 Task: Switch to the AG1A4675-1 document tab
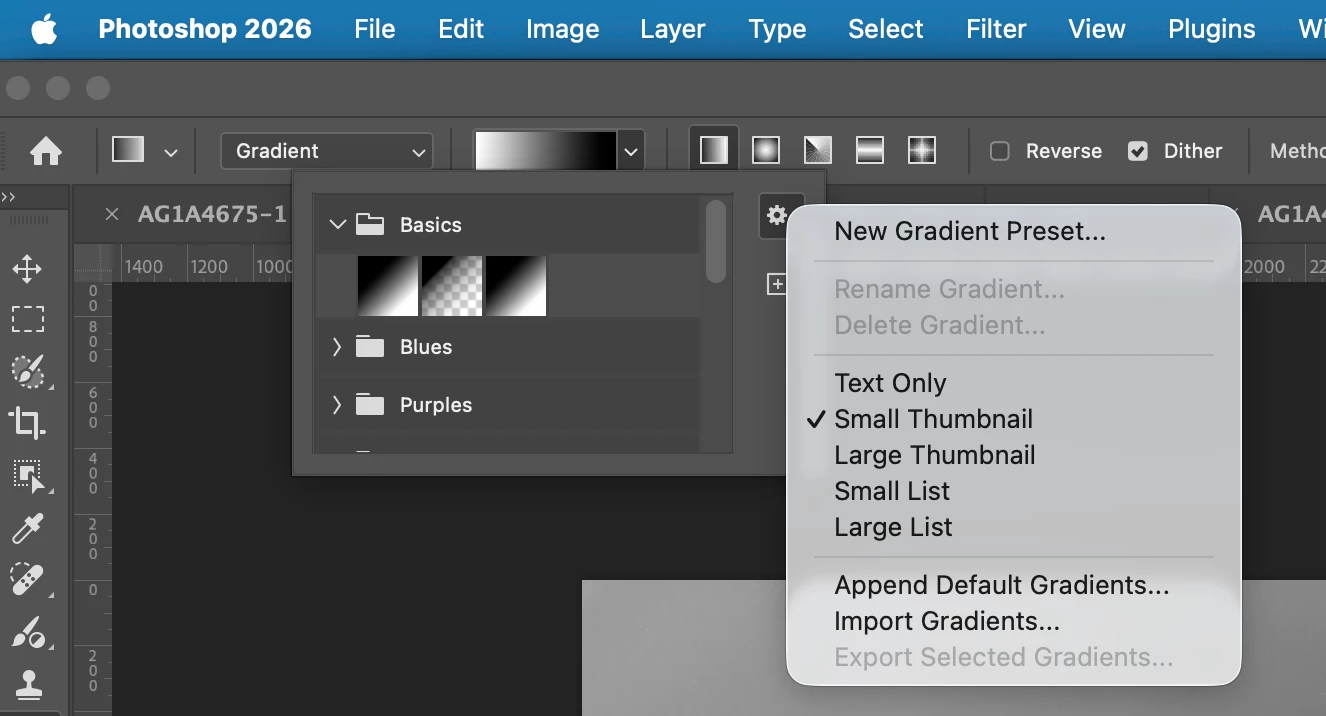pyautogui.click(x=212, y=214)
